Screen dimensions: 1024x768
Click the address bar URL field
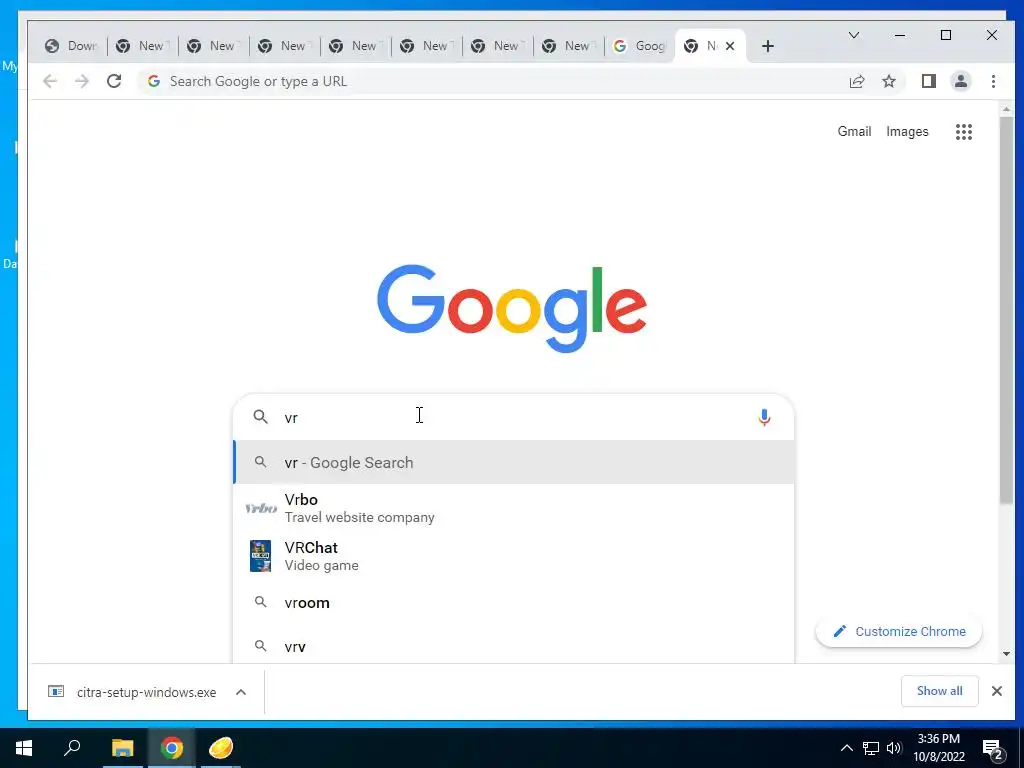tap(490, 81)
